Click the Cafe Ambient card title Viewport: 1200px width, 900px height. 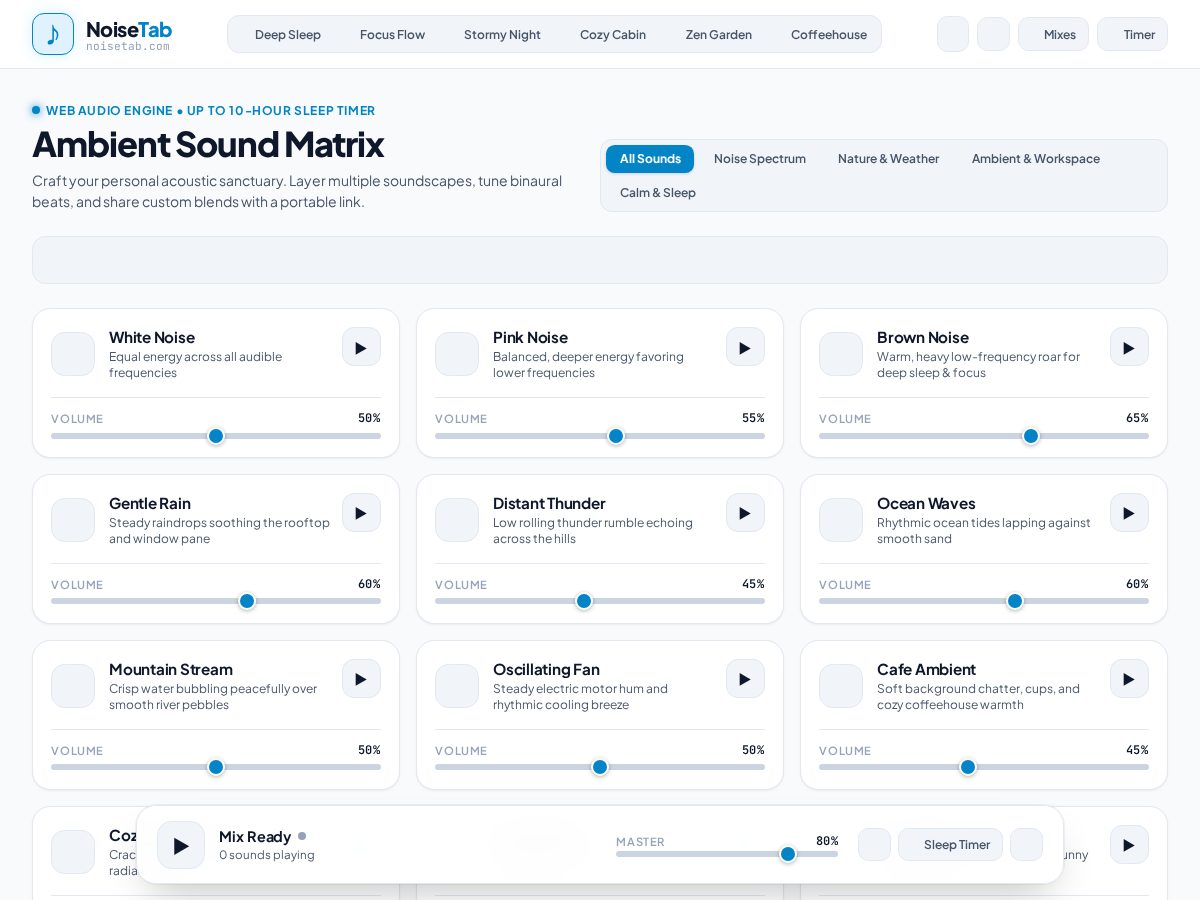tap(926, 669)
